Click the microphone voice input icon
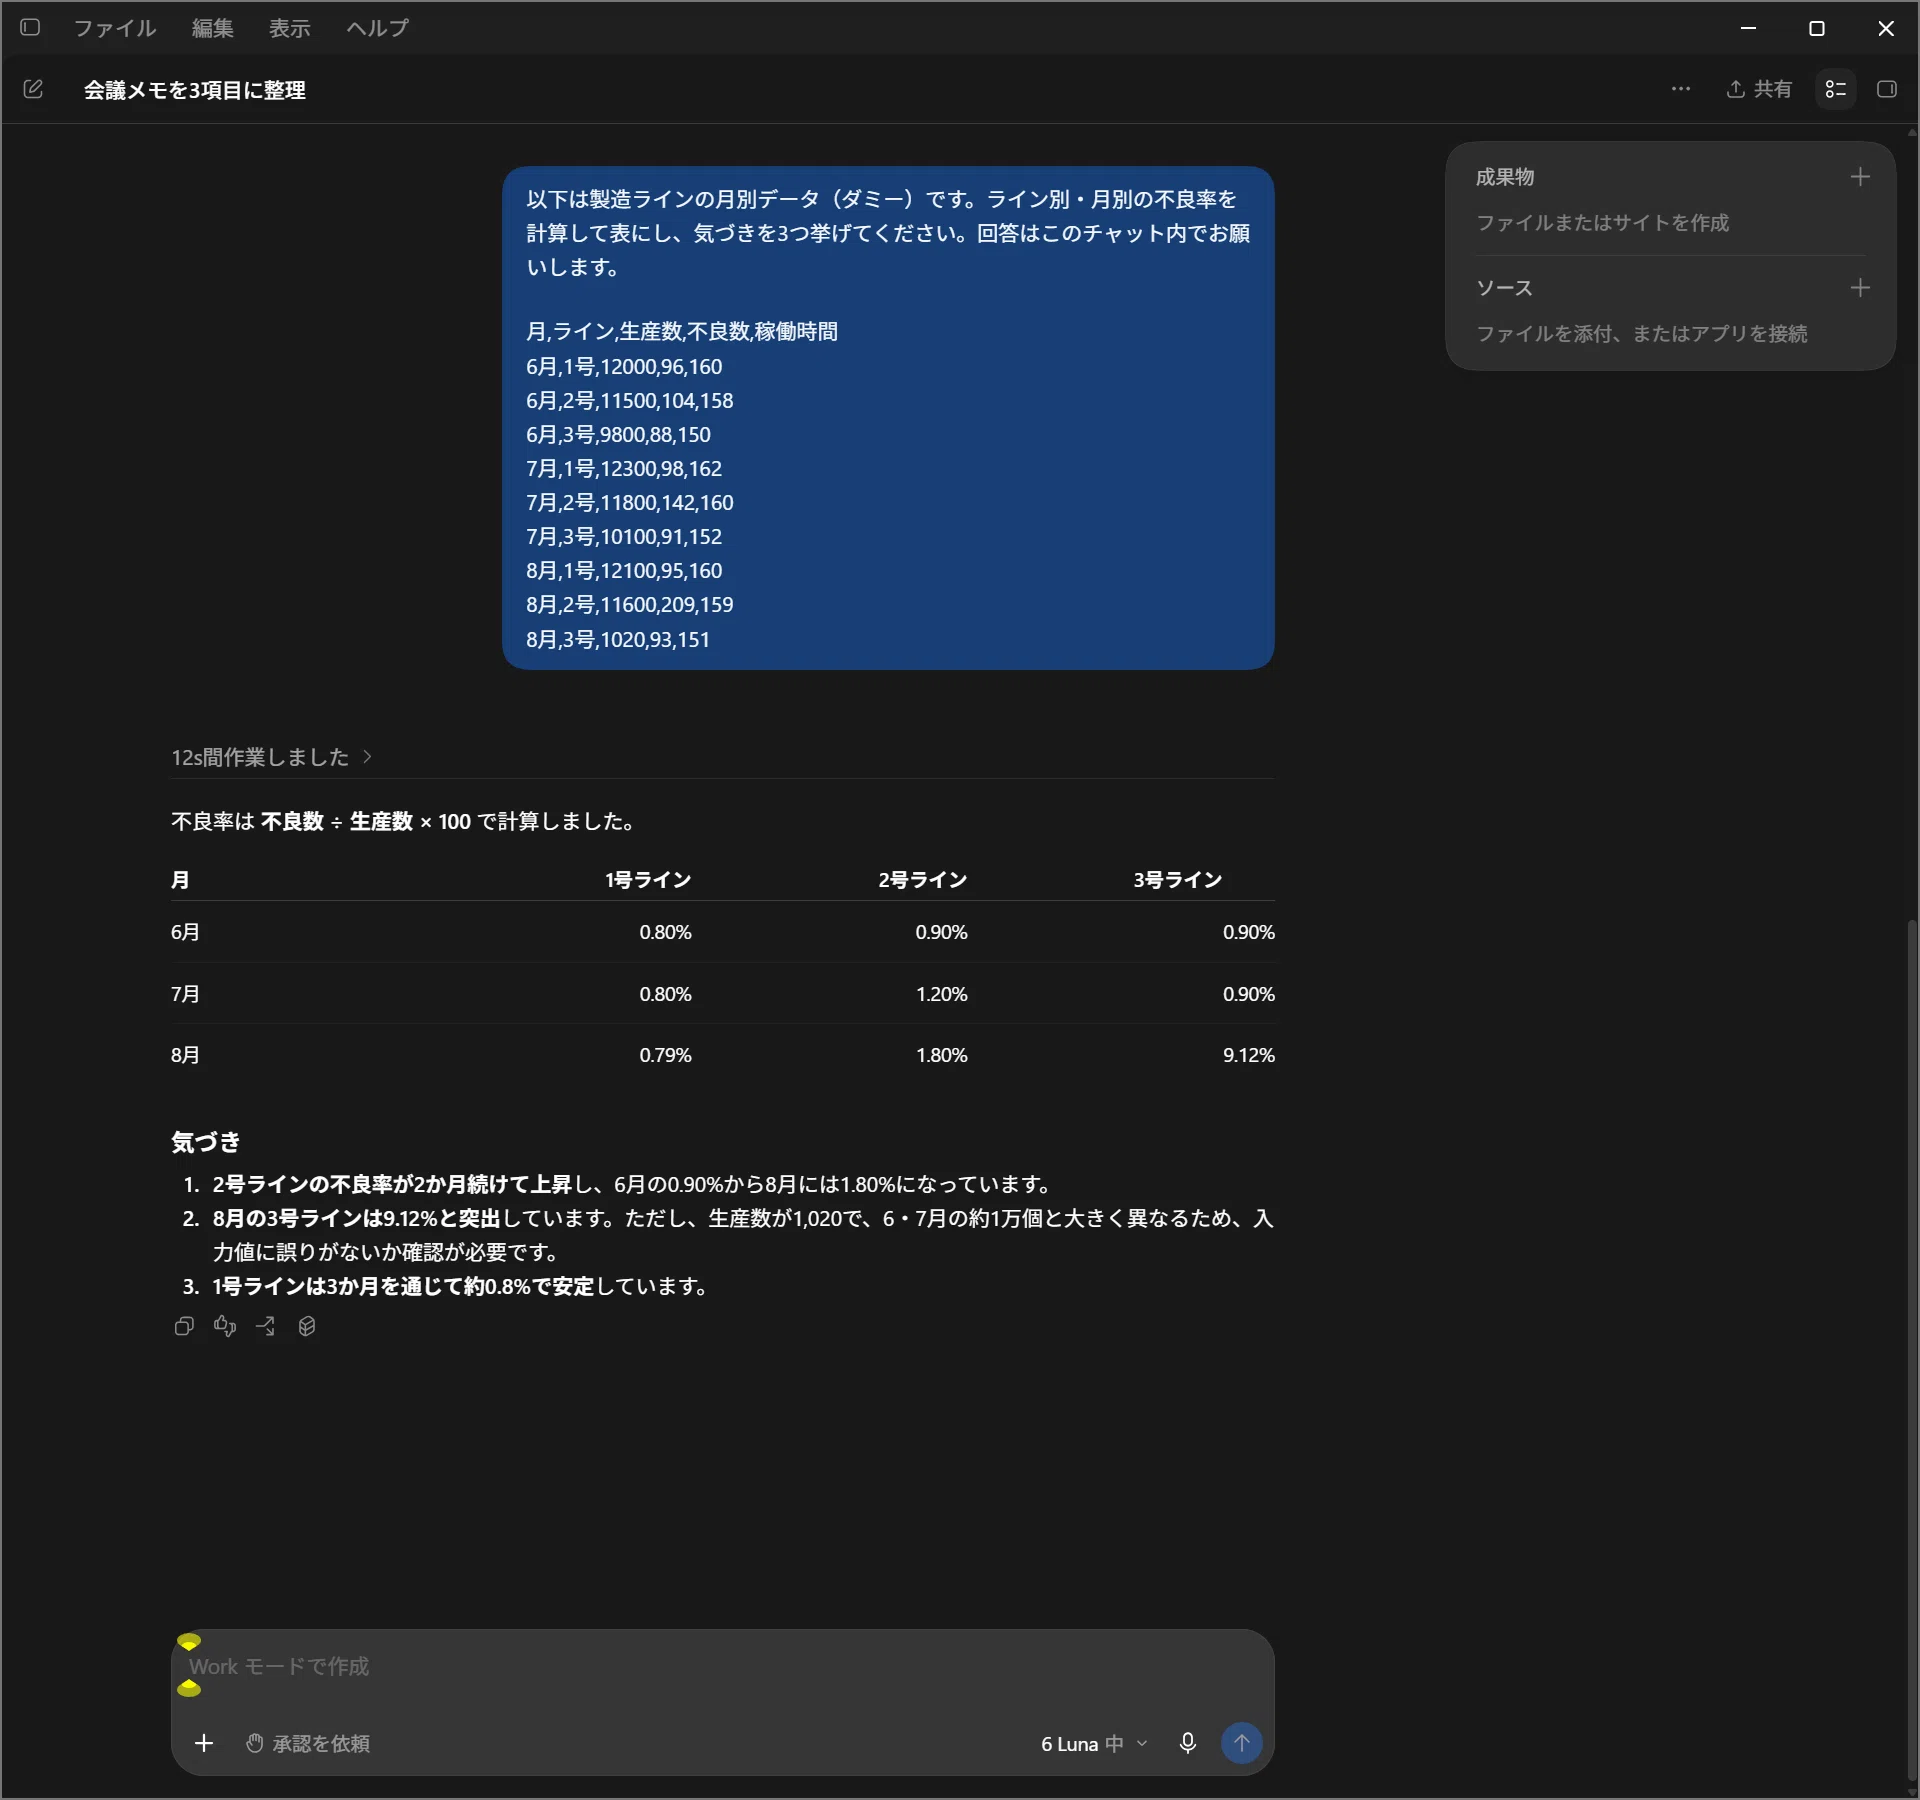 [1187, 1743]
